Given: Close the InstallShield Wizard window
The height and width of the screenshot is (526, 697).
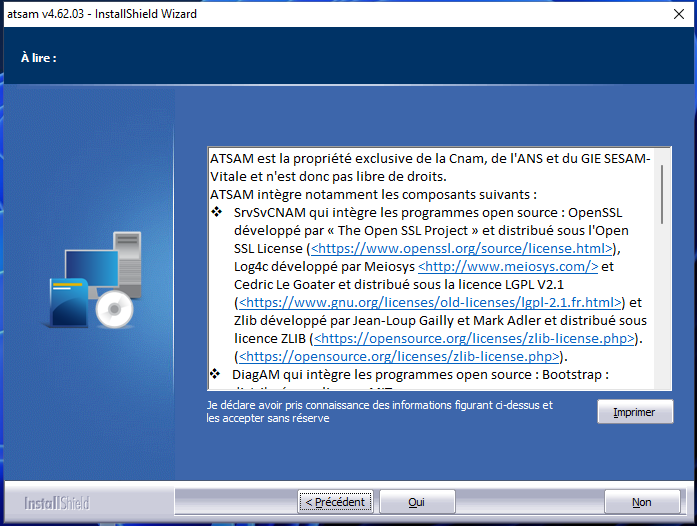Looking at the screenshot, I should click(x=674, y=14).
